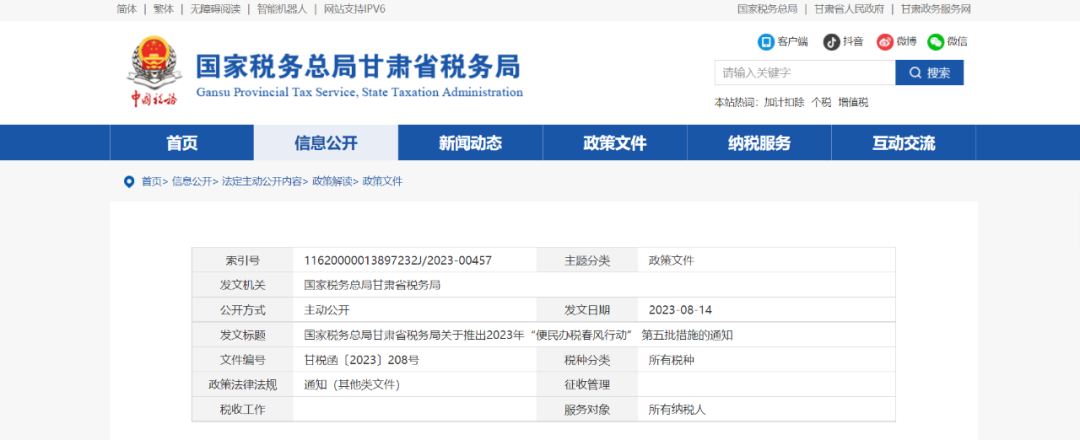Click the 所有纳税人 cell value

(678, 410)
